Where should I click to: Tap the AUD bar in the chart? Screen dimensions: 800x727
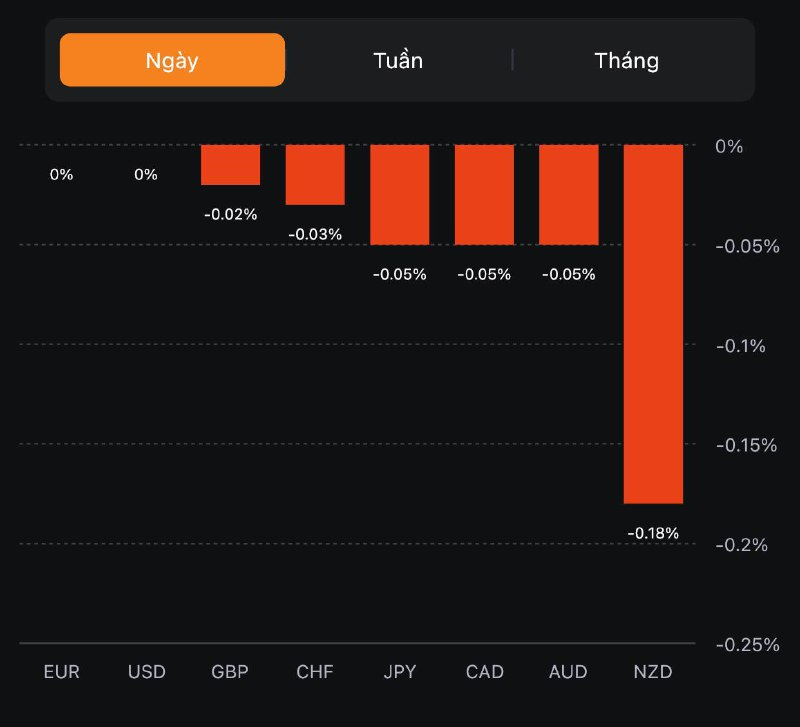pos(568,195)
